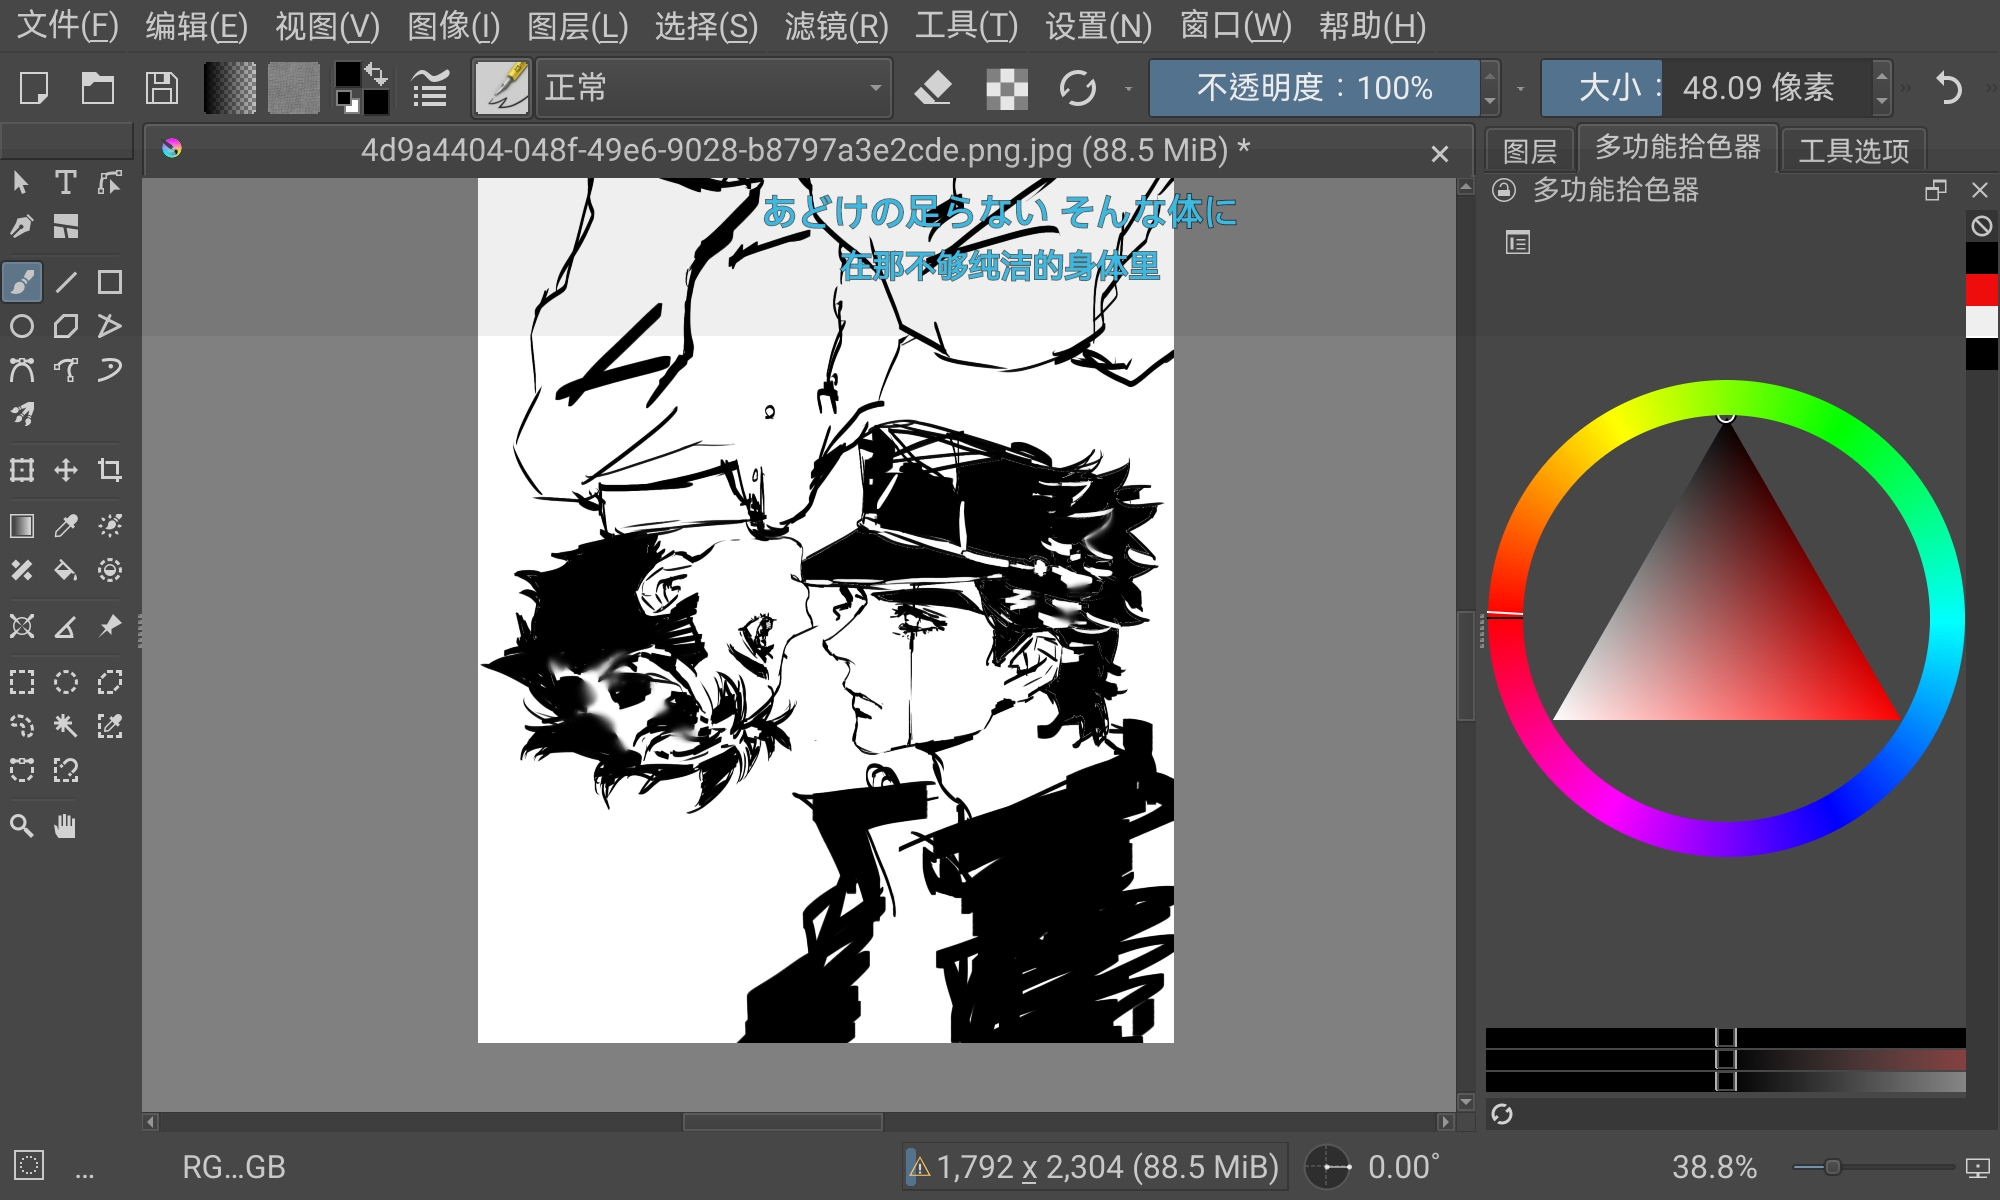Viewport: 2000px width, 1200px height.
Task: Select the freehand brush tool
Action: 21,282
